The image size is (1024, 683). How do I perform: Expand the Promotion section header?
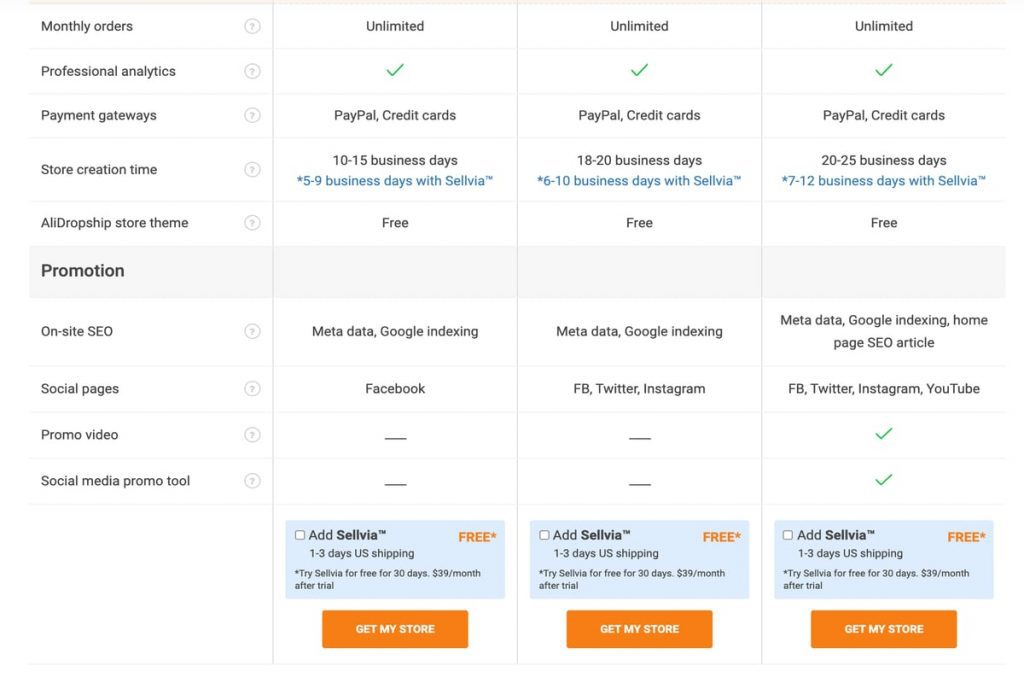tap(82, 270)
